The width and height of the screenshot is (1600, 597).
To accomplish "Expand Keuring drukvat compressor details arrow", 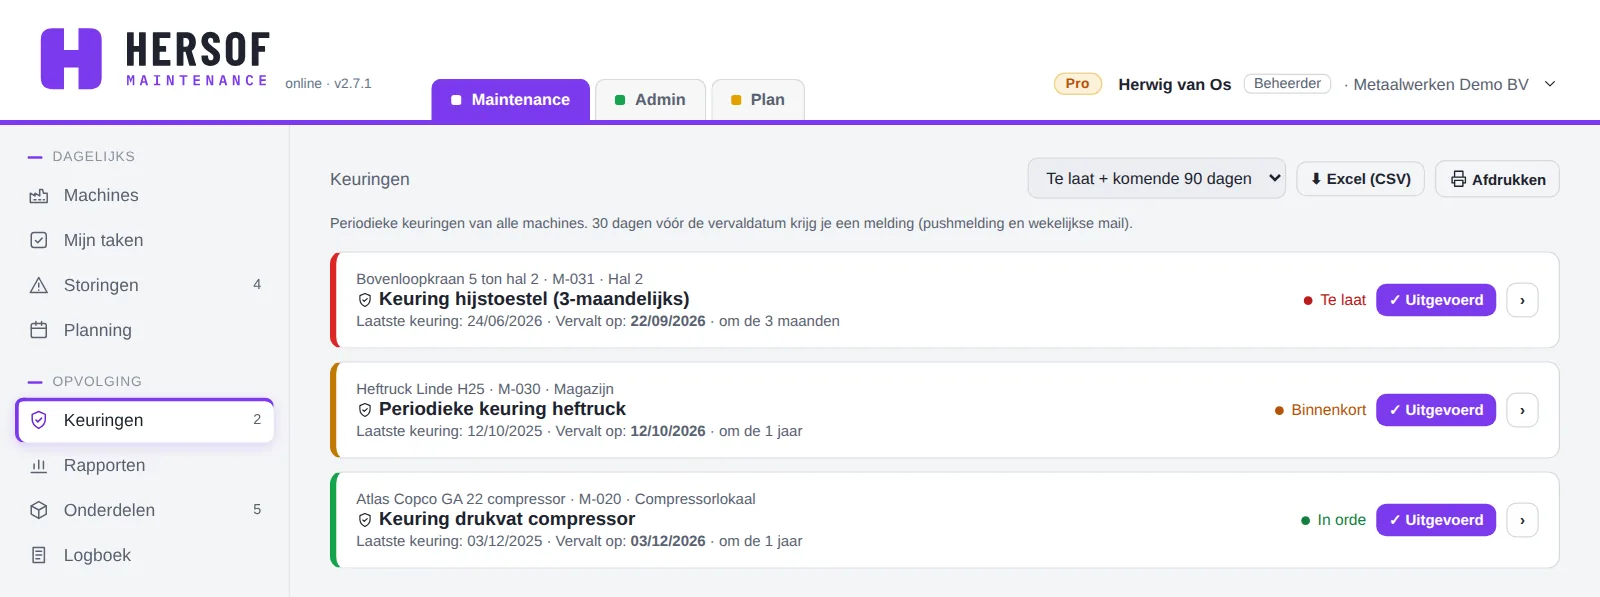I will (1522, 520).
